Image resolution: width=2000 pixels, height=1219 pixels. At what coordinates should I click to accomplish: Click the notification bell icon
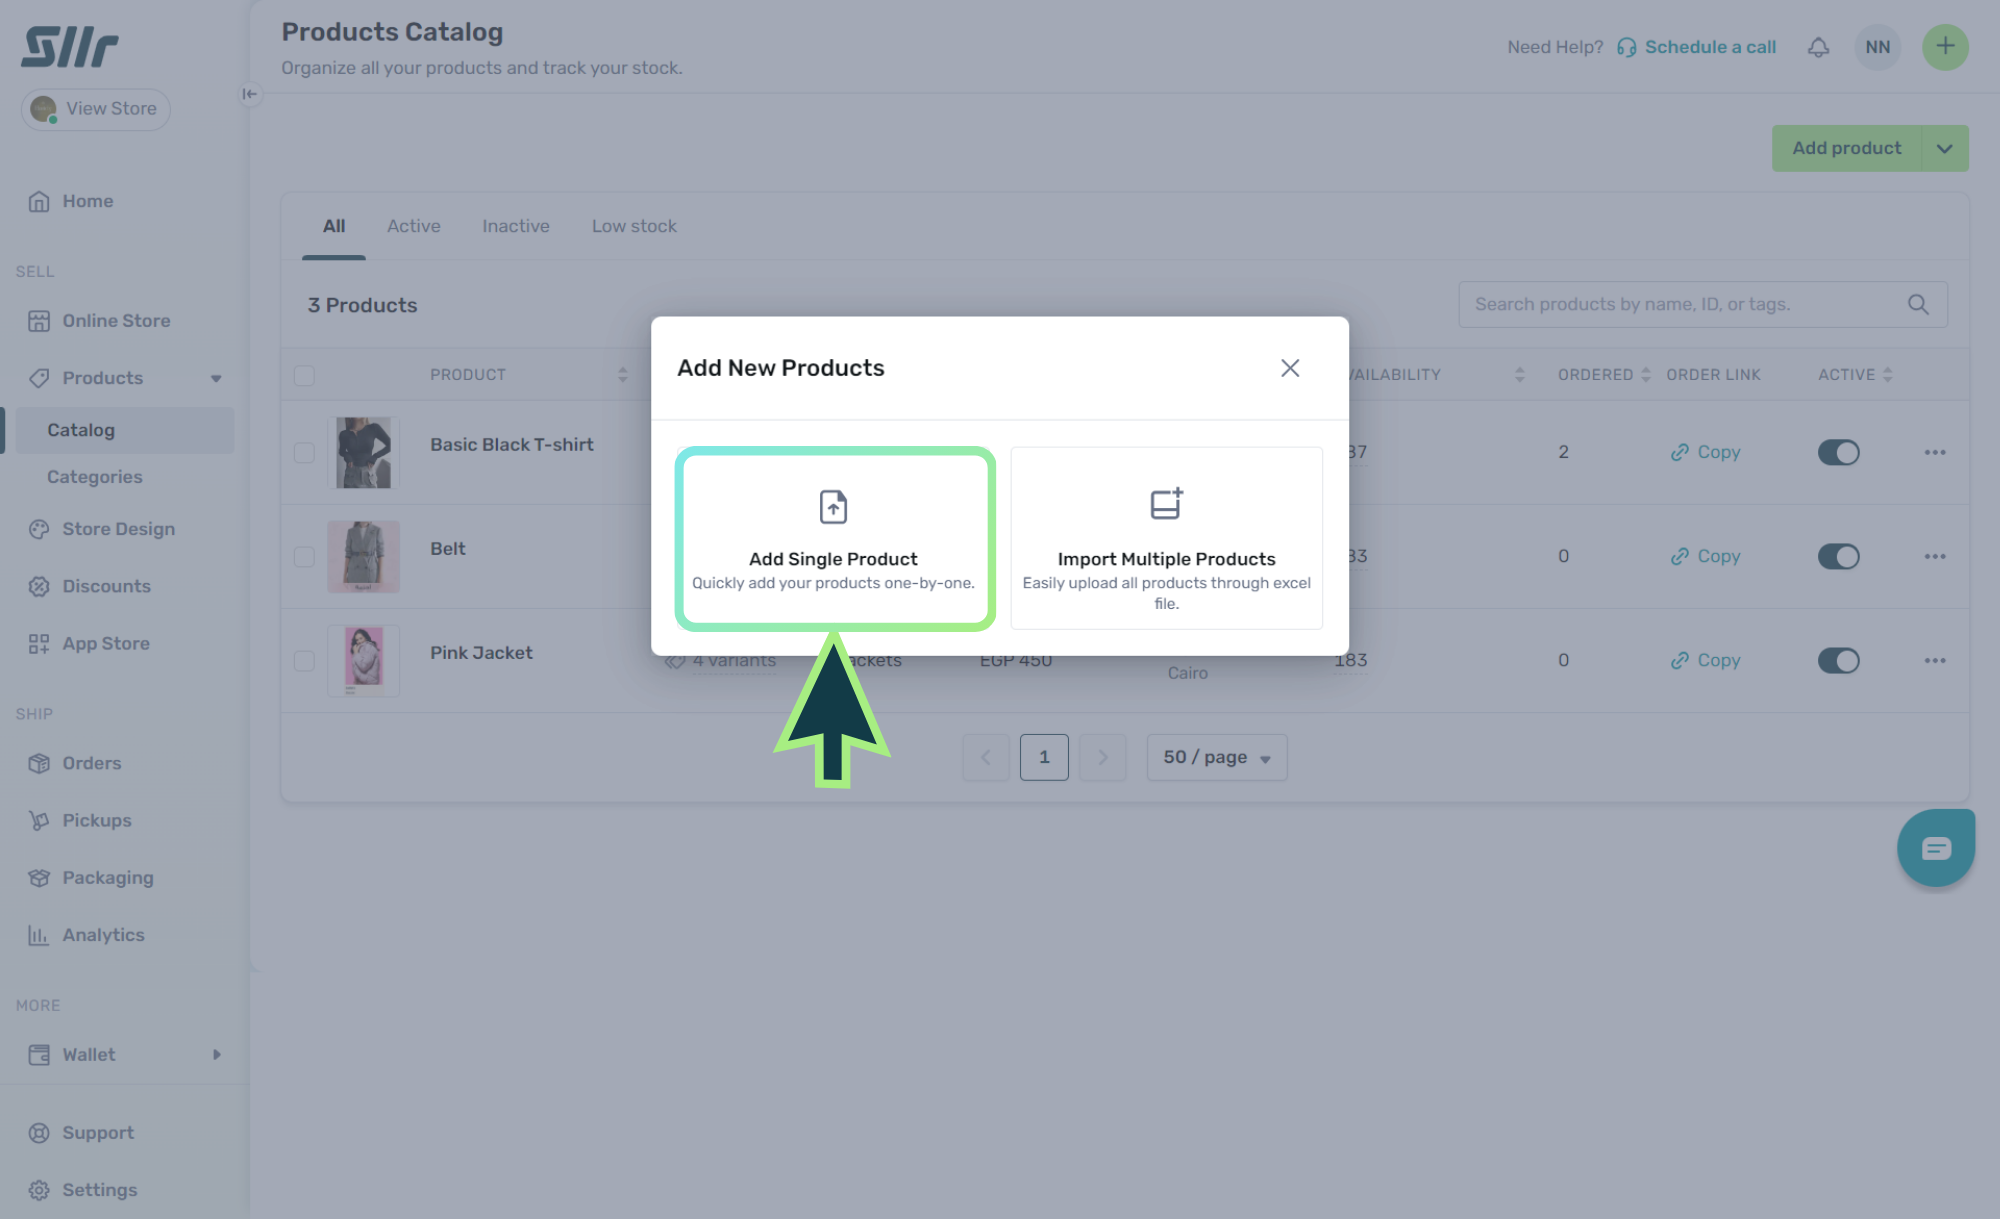1818,47
